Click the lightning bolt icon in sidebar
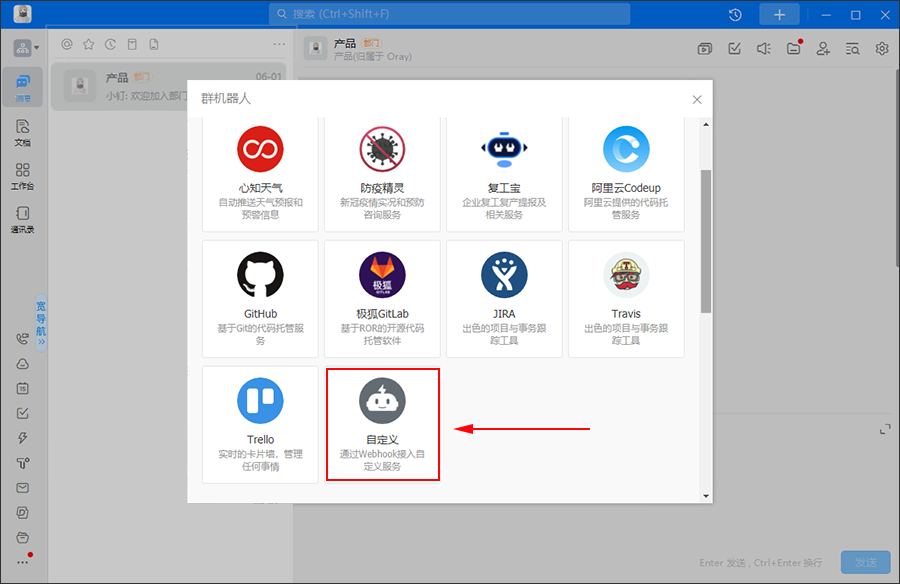The height and width of the screenshot is (584, 900). pyautogui.click(x=22, y=438)
